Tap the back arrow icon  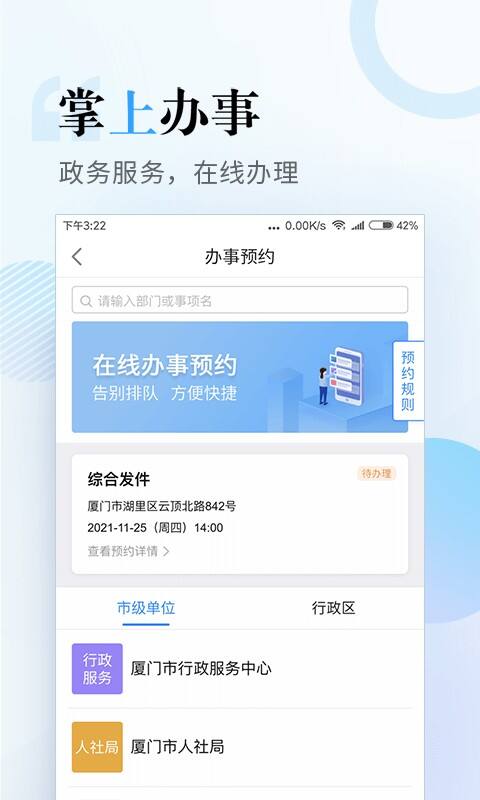[77, 257]
